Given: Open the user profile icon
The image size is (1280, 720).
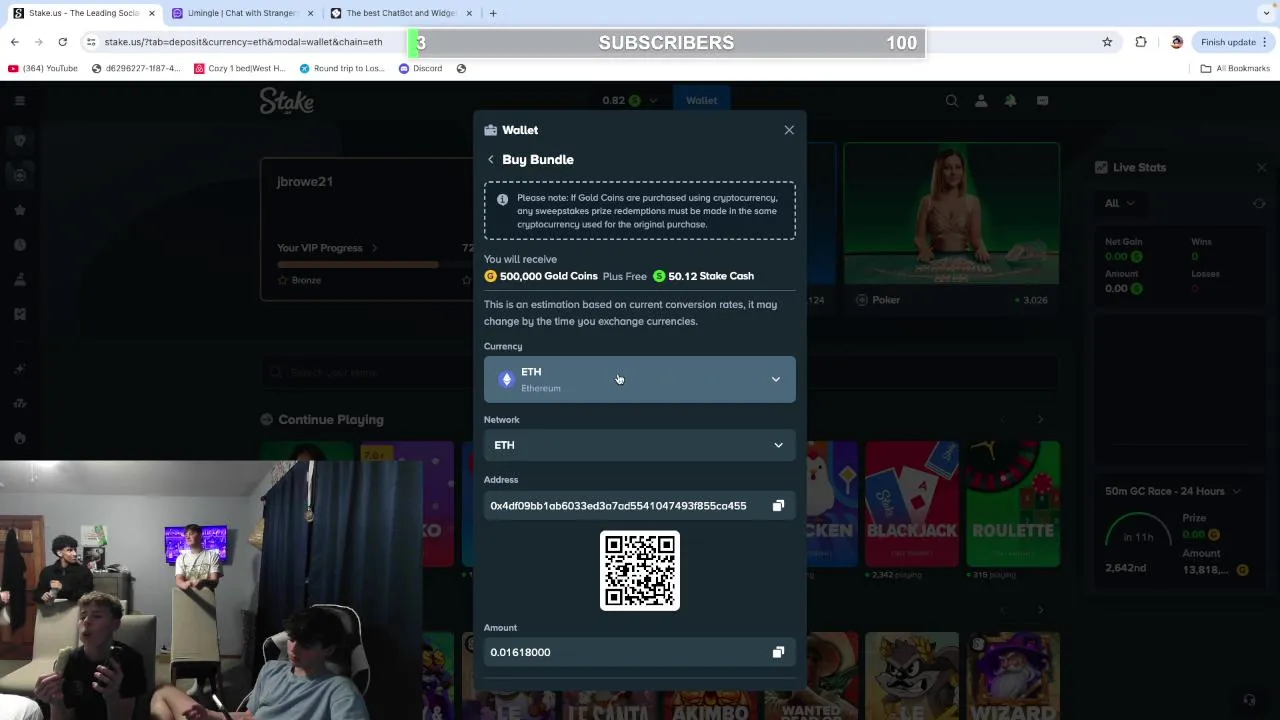Looking at the screenshot, I should (x=981, y=100).
